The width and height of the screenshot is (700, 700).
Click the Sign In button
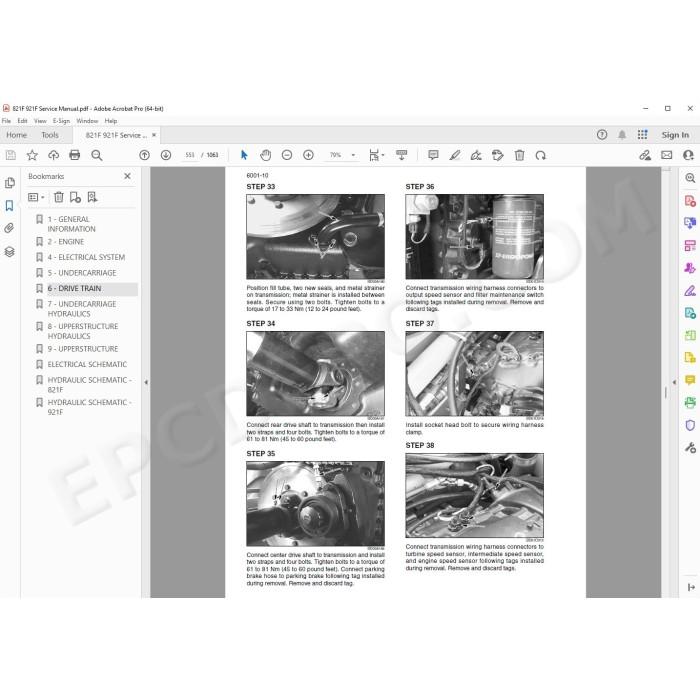675,135
